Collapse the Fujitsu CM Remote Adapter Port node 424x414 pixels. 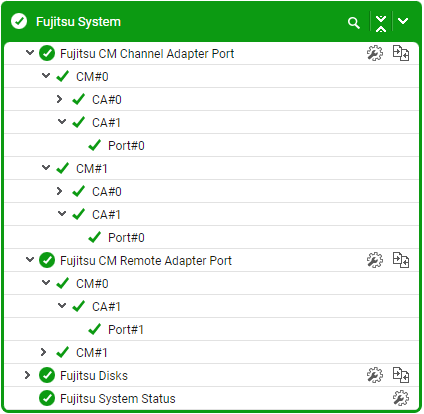point(30,259)
